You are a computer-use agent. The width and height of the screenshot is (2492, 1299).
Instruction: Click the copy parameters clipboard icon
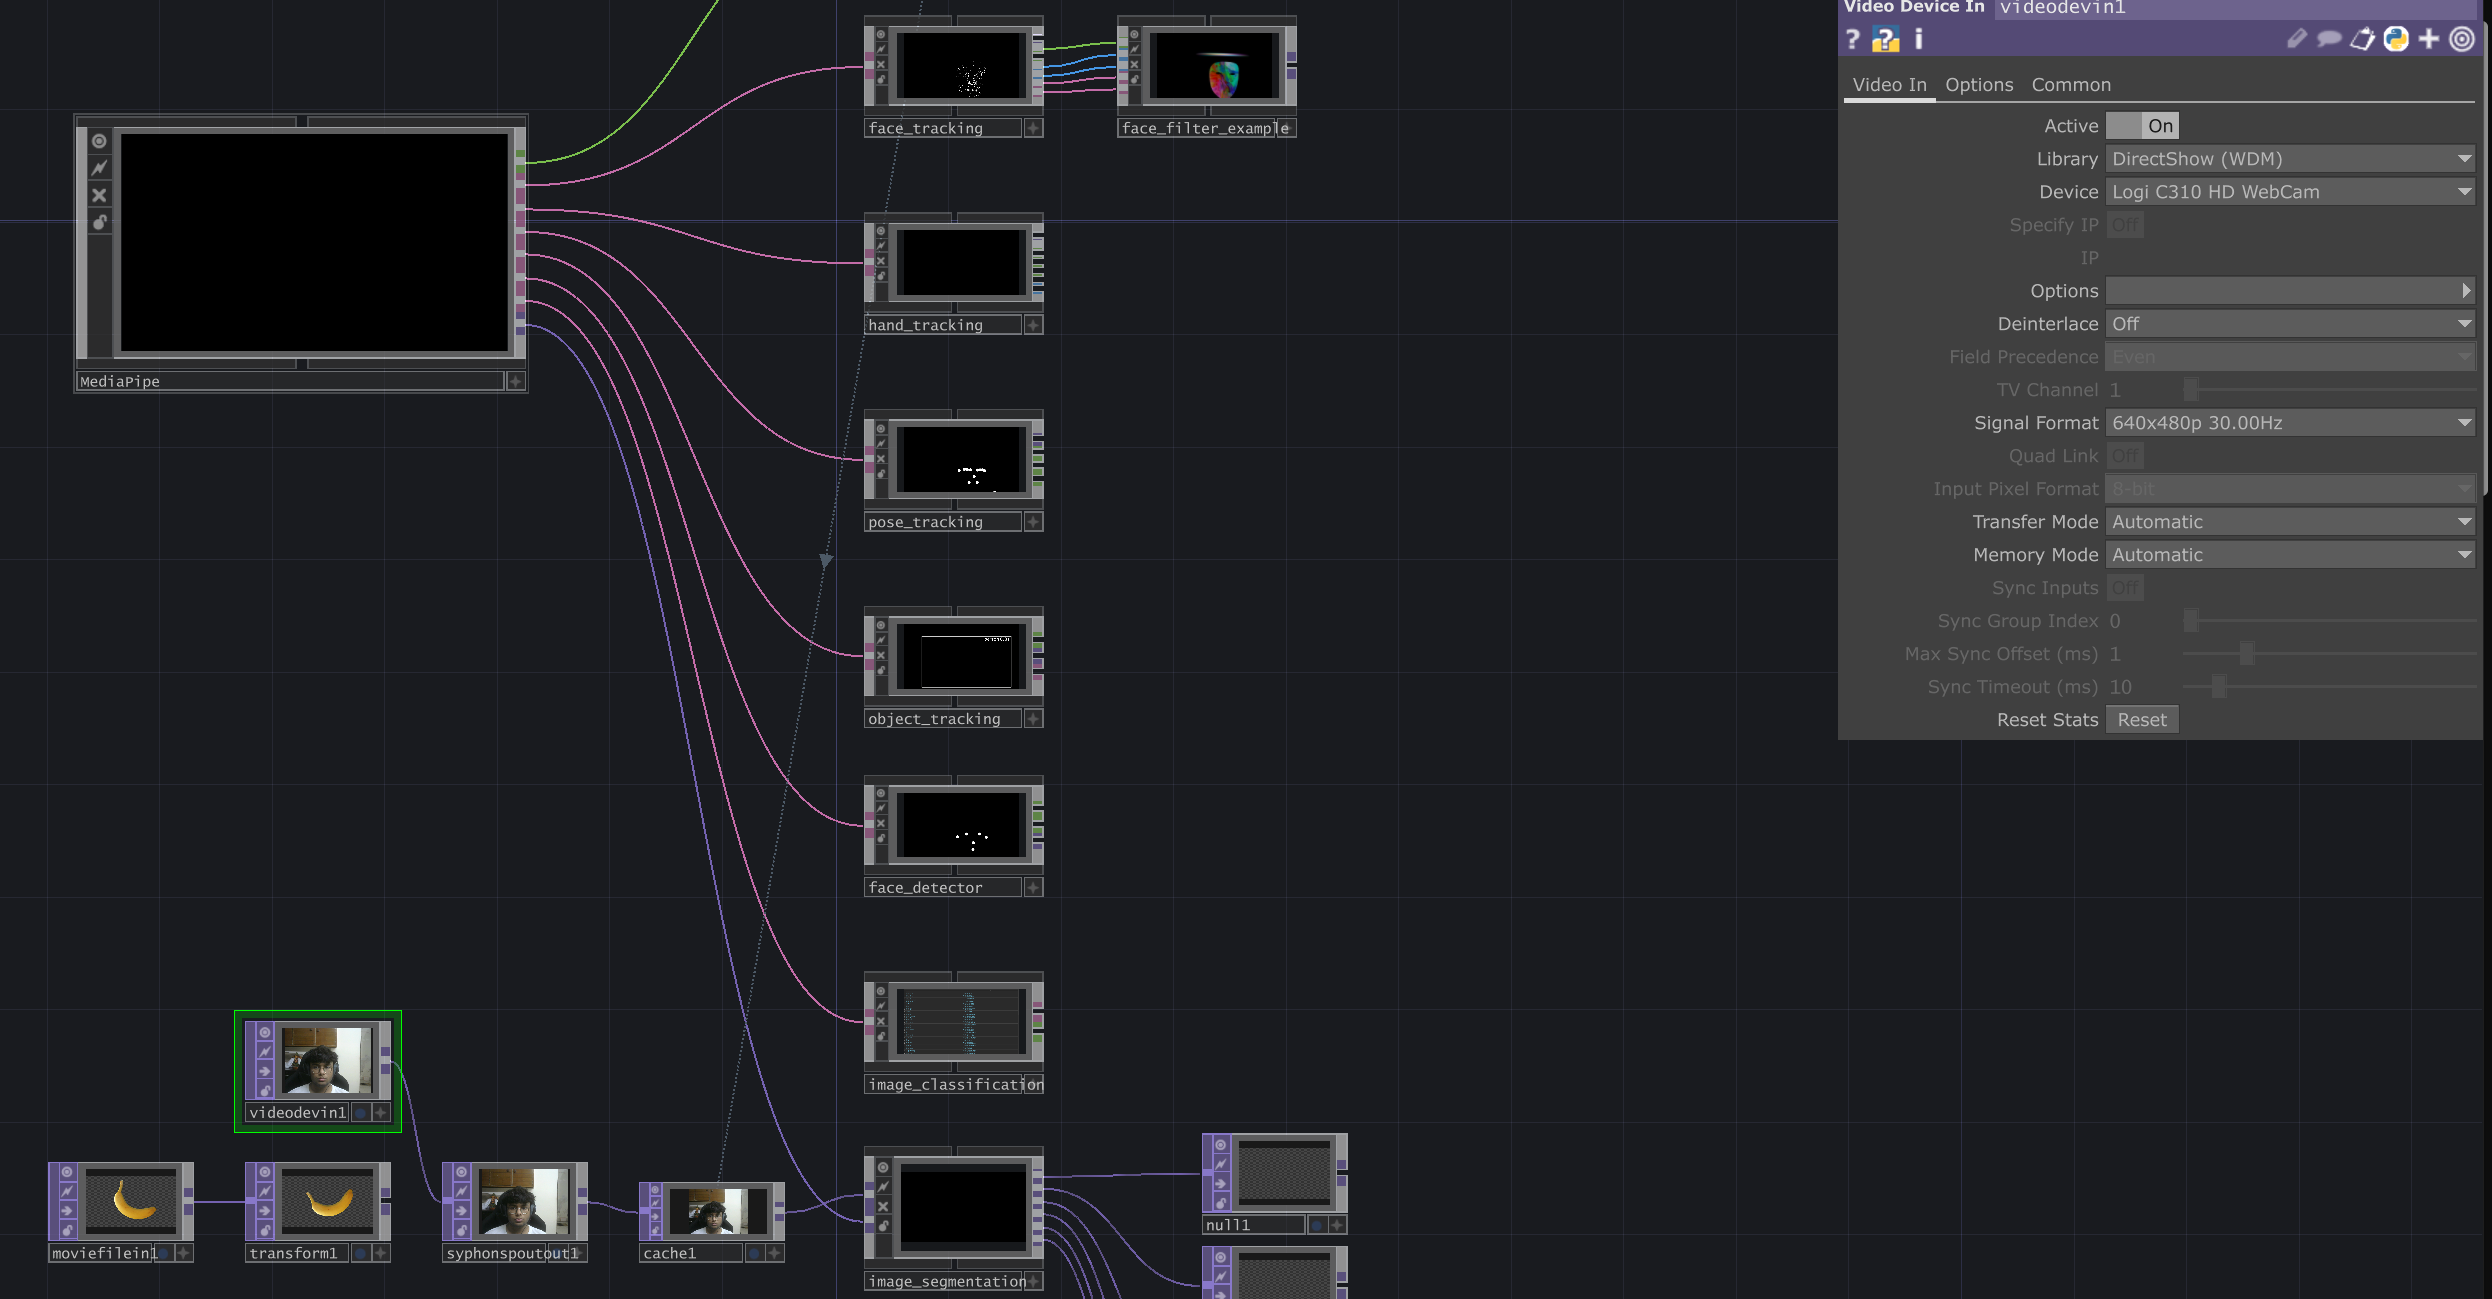2362,39
